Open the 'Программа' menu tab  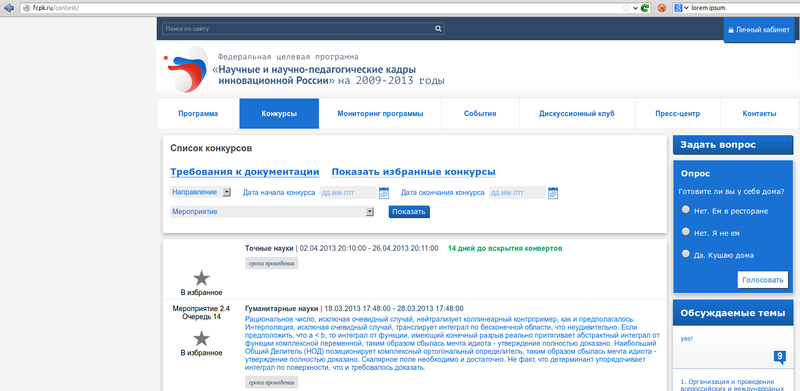pyautogui.click(x=198, y=114)
